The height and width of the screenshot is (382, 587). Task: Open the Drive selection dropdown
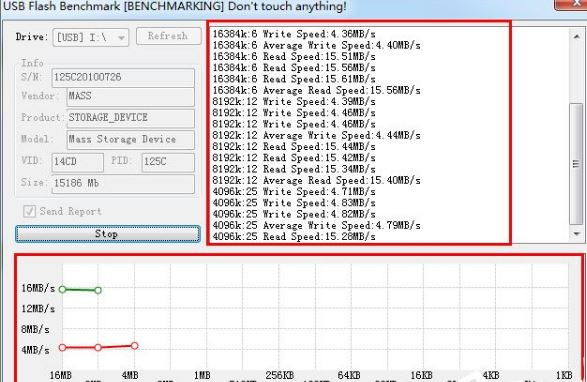coord(91,37)
